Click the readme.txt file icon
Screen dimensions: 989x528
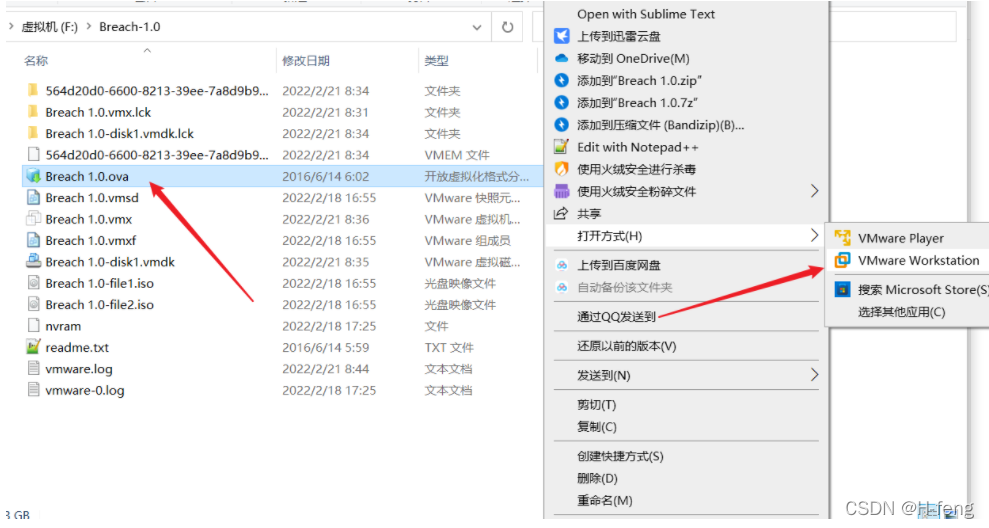(x=33, y=347)
